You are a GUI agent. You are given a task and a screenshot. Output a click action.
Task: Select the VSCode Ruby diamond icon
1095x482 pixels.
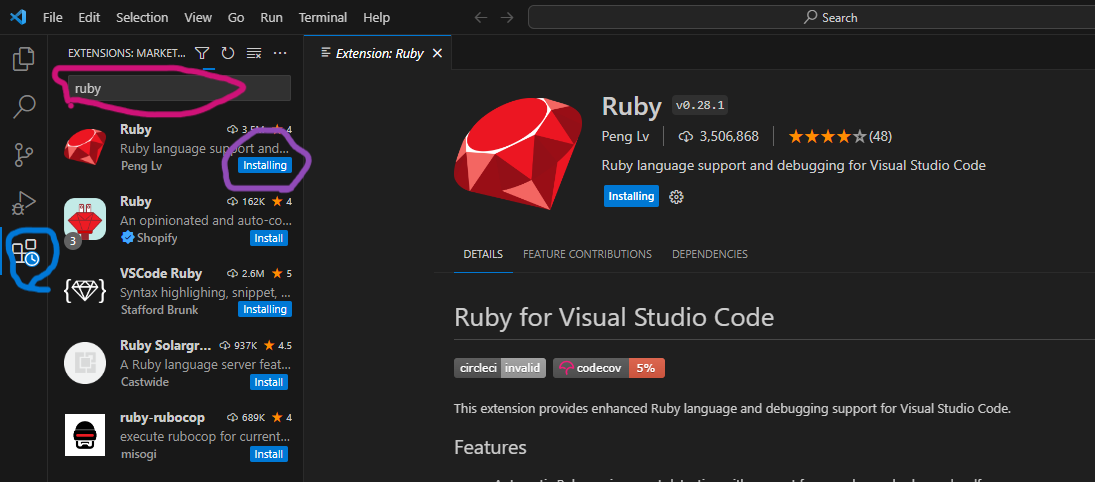tap(84, 291)
